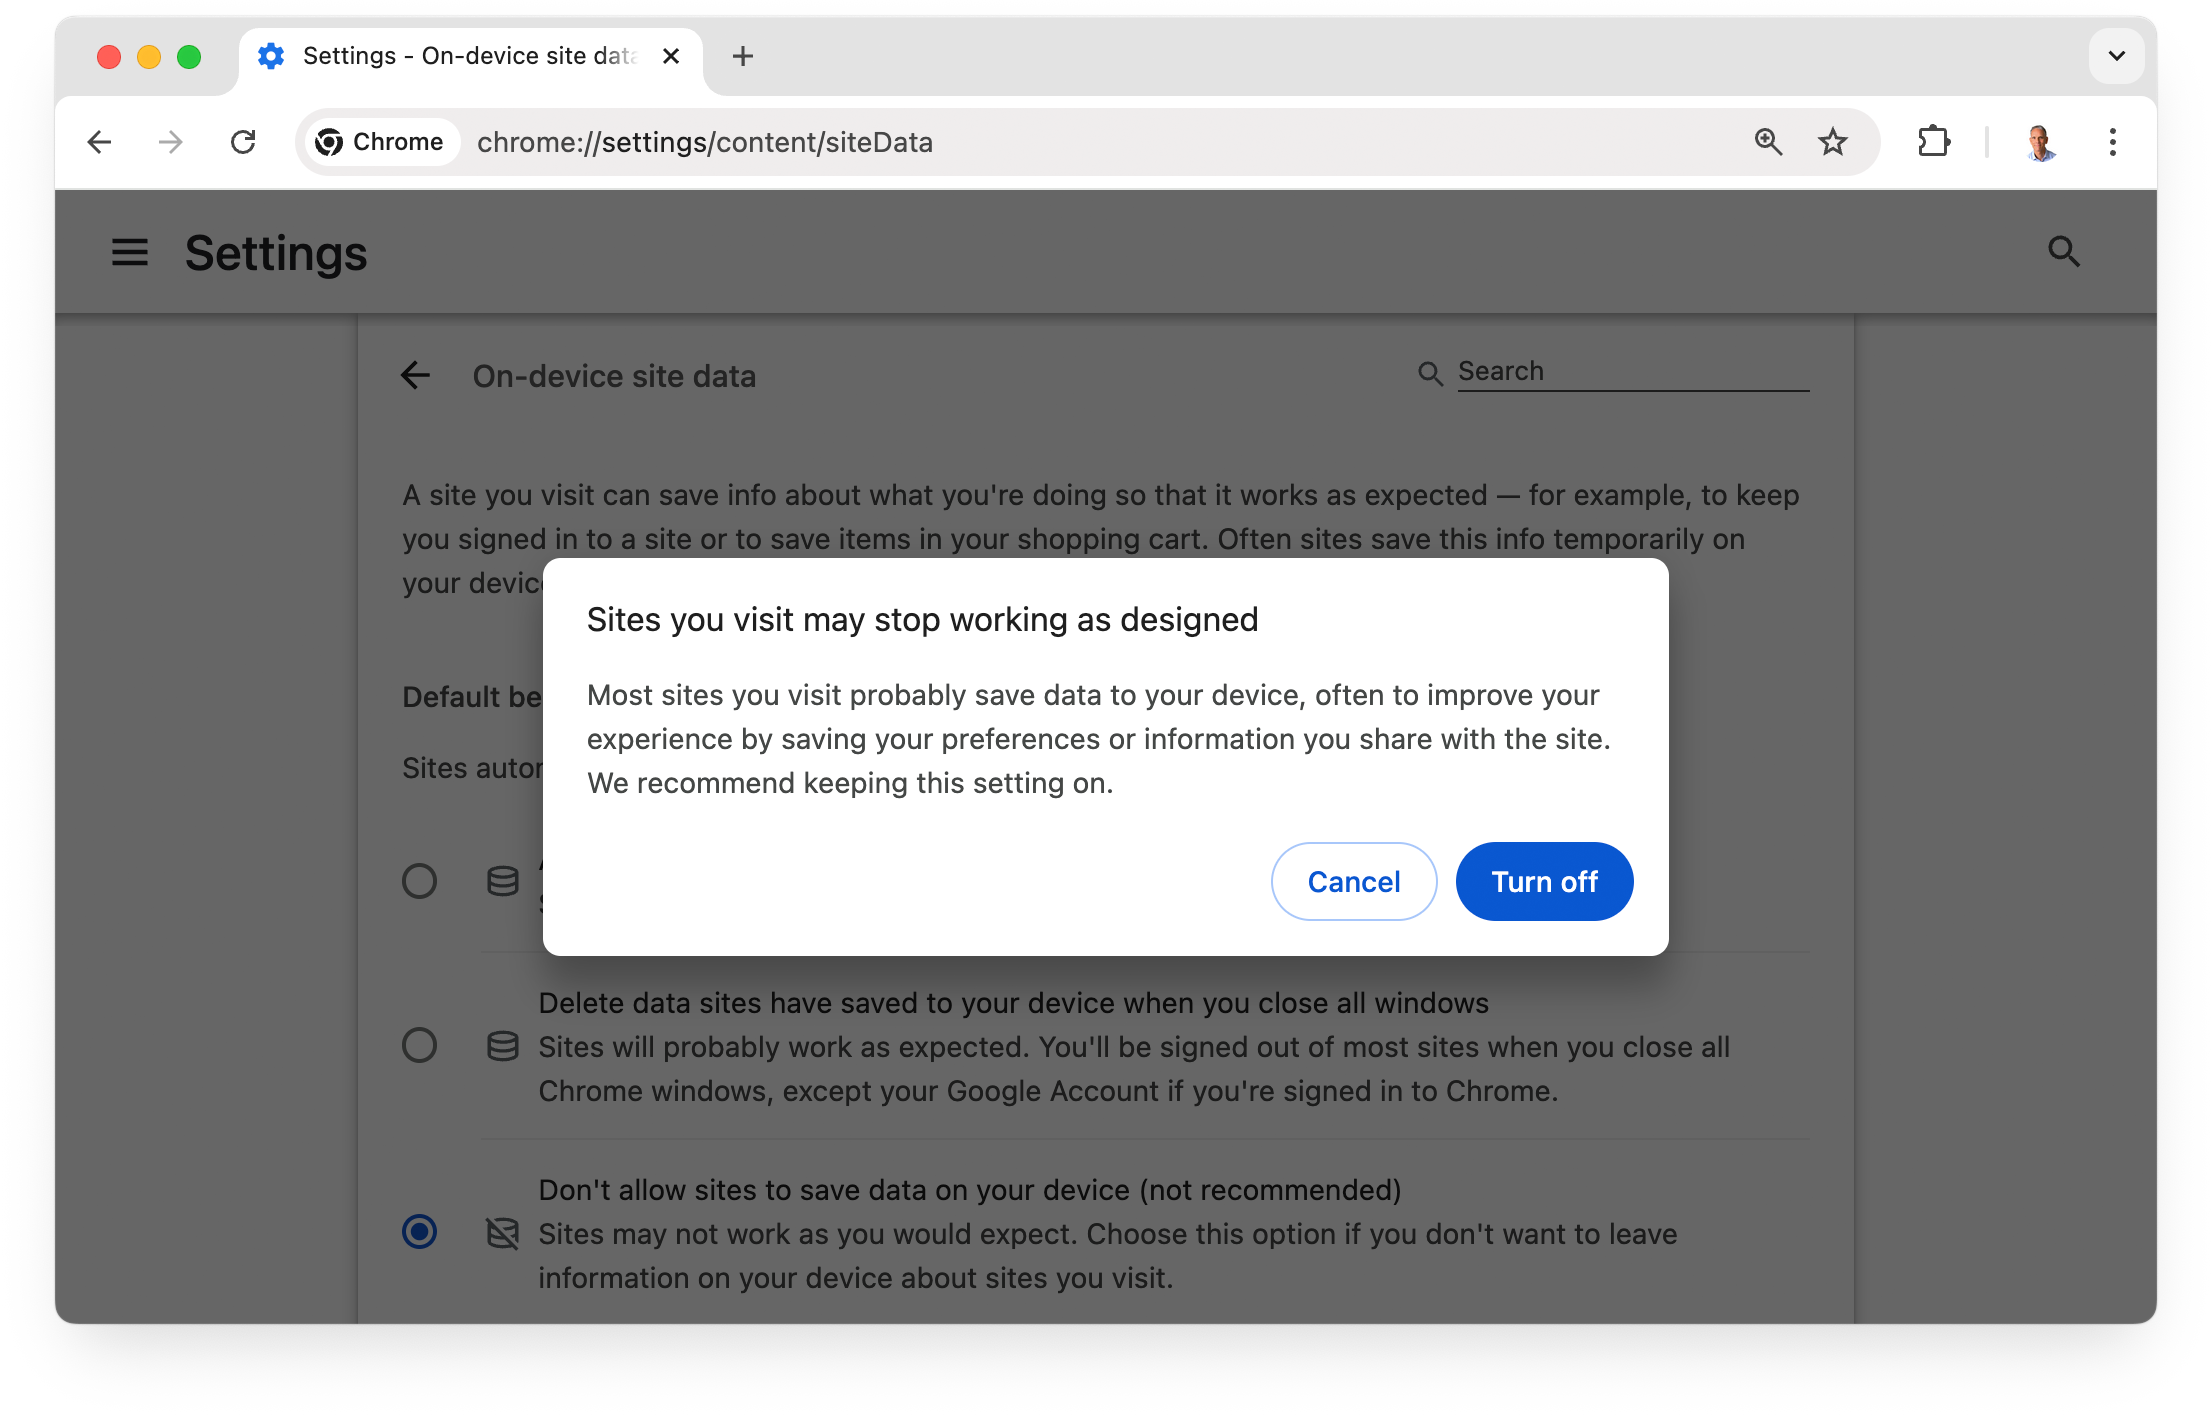Click the bookmark star icon in toolbar
Image resolution: width=2211 pixels, height=1415 pixels.
pos(1836,140)
